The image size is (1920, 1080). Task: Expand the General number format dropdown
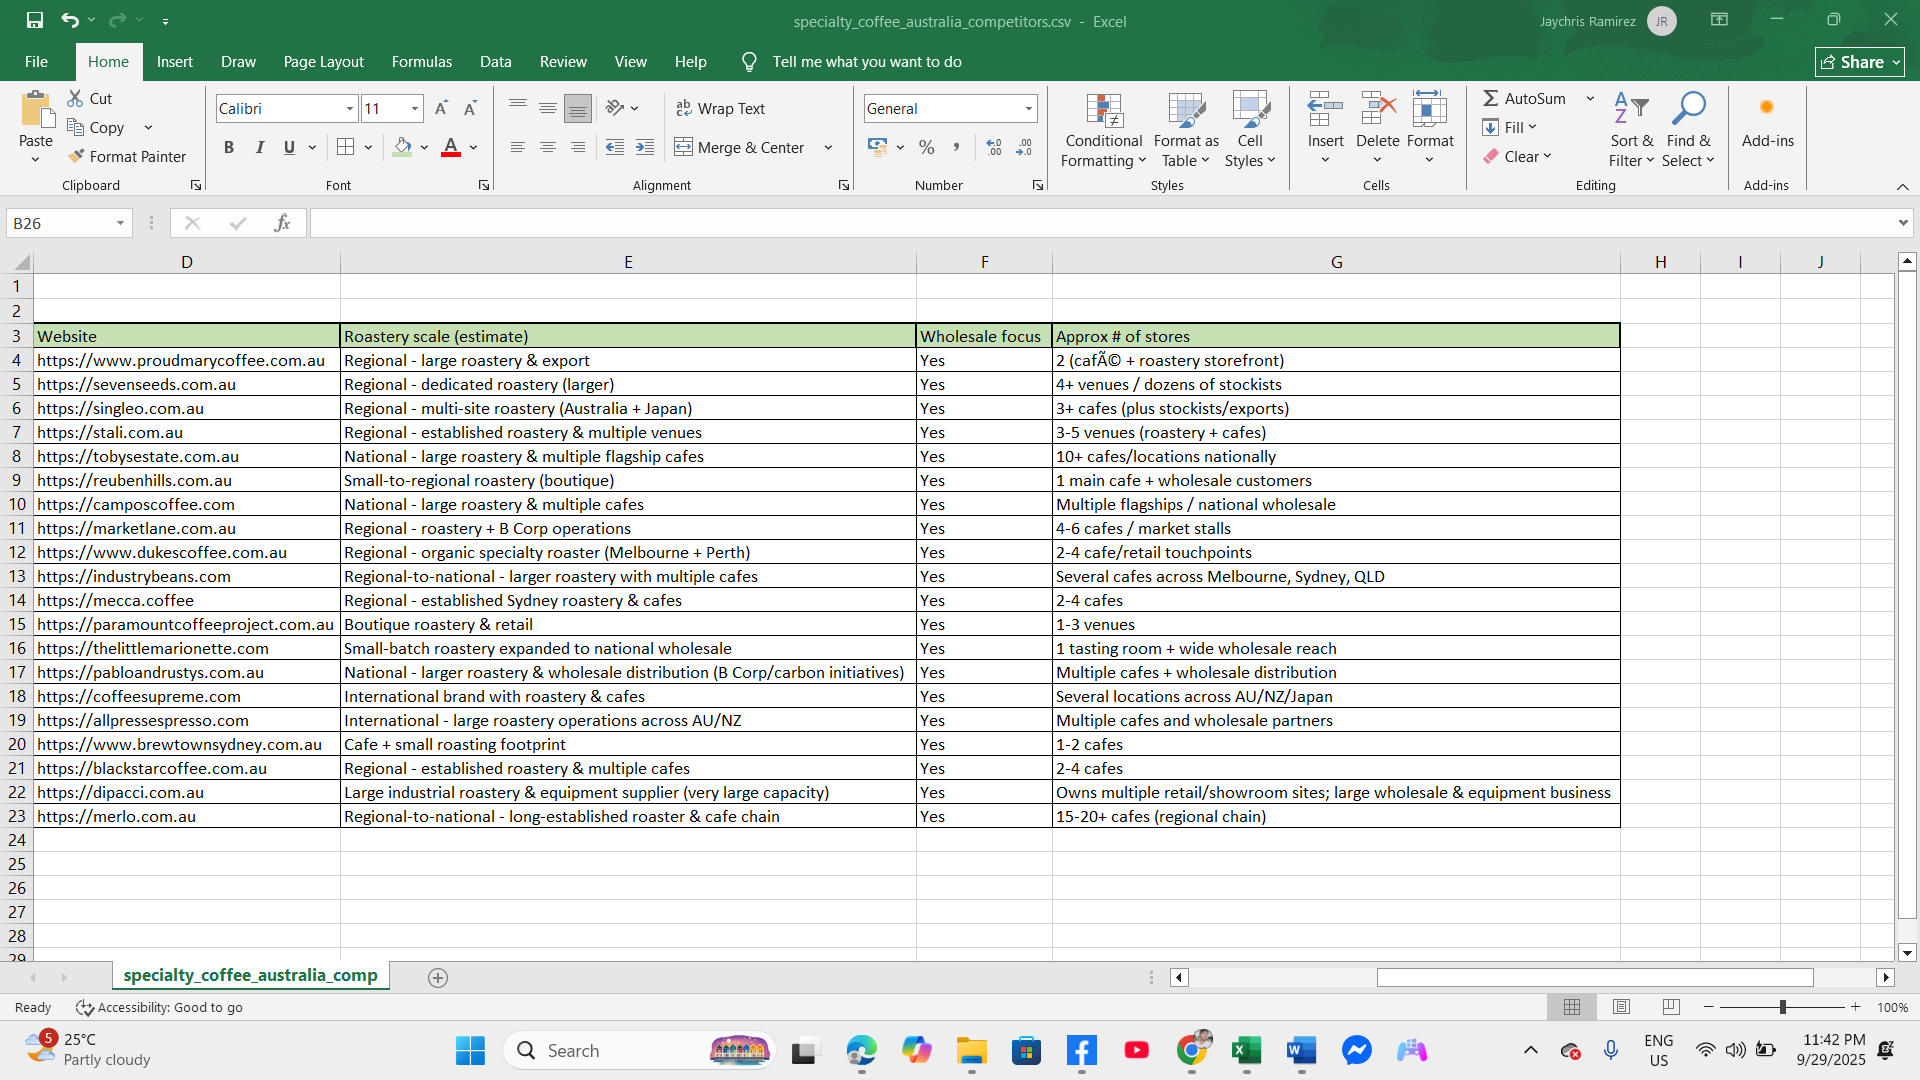(1028, 108)
